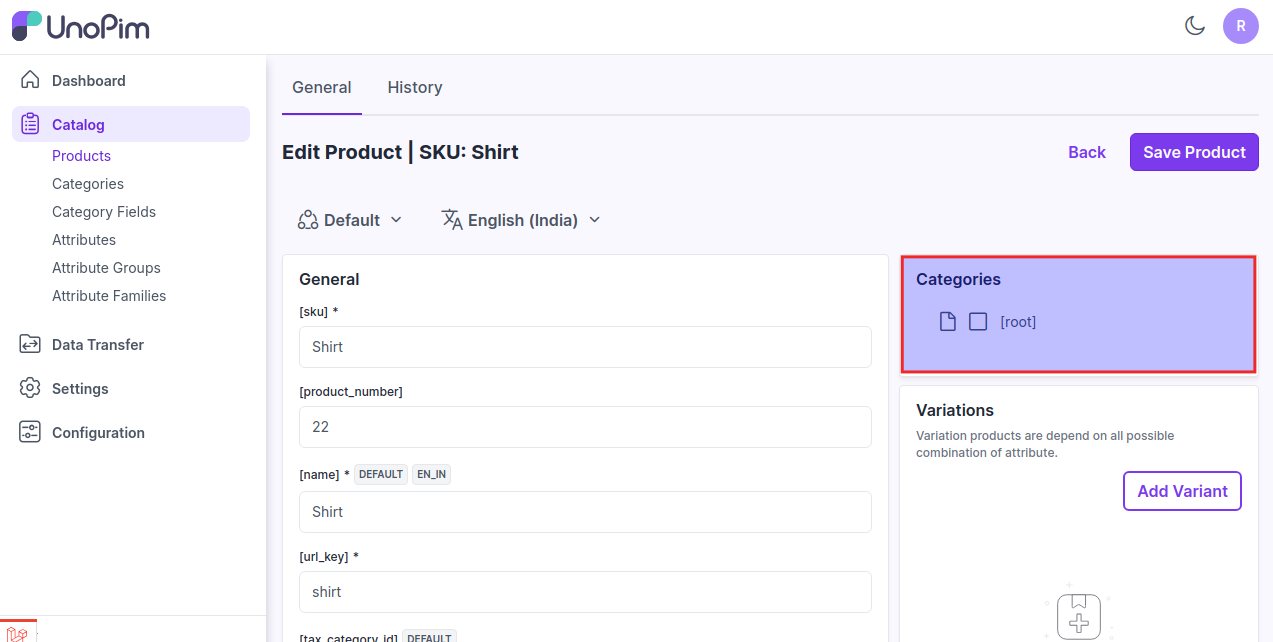The height and width of the screenshot is (642, 1273).
Task: Open the Default channel dropdown
Action: (350, 220)
